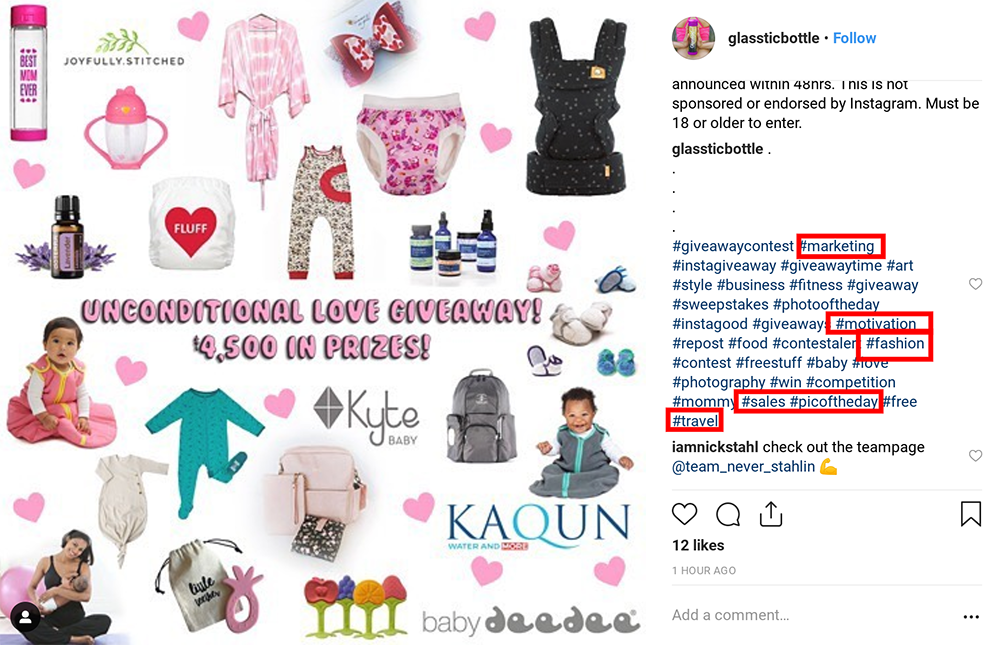Follow the glassticbottle account
1000x645 pixels.
point(855,38)
